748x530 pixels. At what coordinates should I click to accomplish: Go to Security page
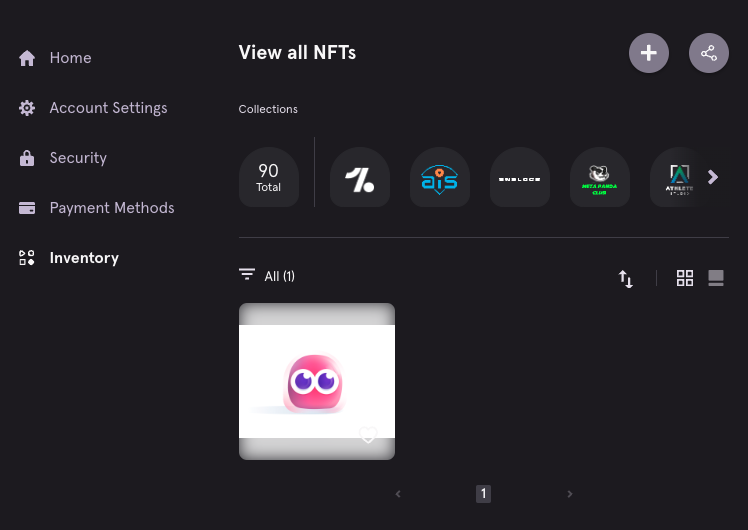pyautogui.click(x=78, y=158)
